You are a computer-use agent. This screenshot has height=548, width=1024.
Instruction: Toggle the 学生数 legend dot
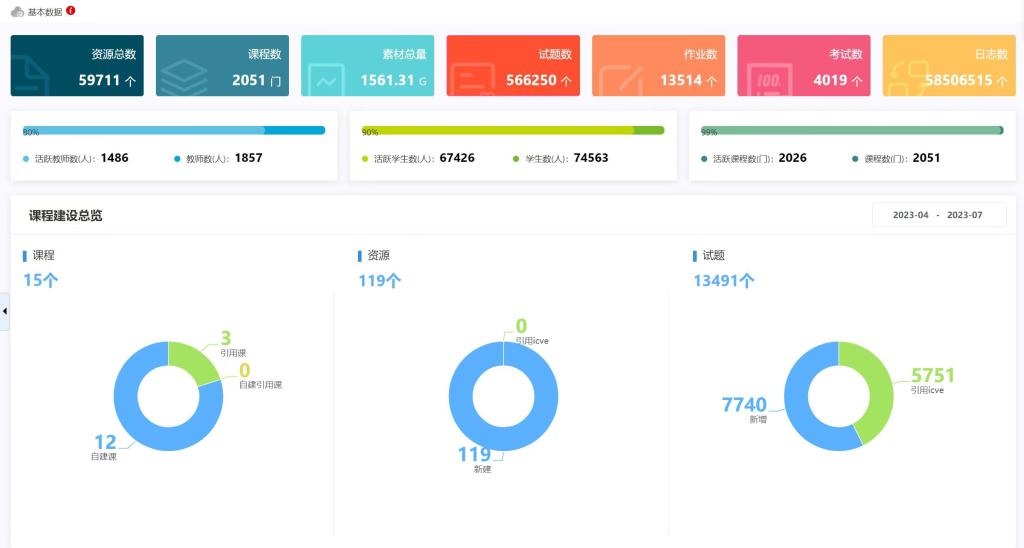click(516, 159)
